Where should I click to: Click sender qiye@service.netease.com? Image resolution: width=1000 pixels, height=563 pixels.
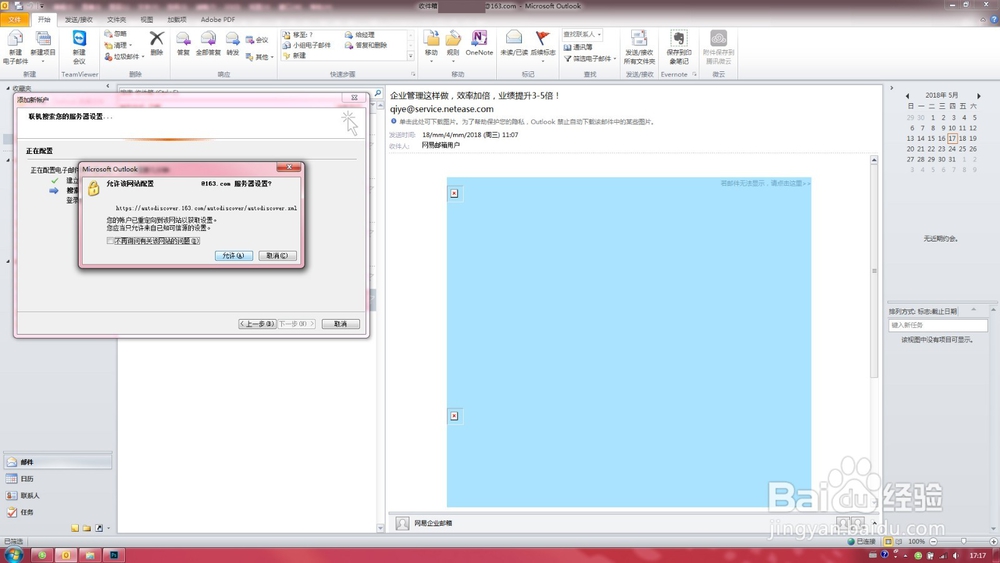[x=441, y=109]
